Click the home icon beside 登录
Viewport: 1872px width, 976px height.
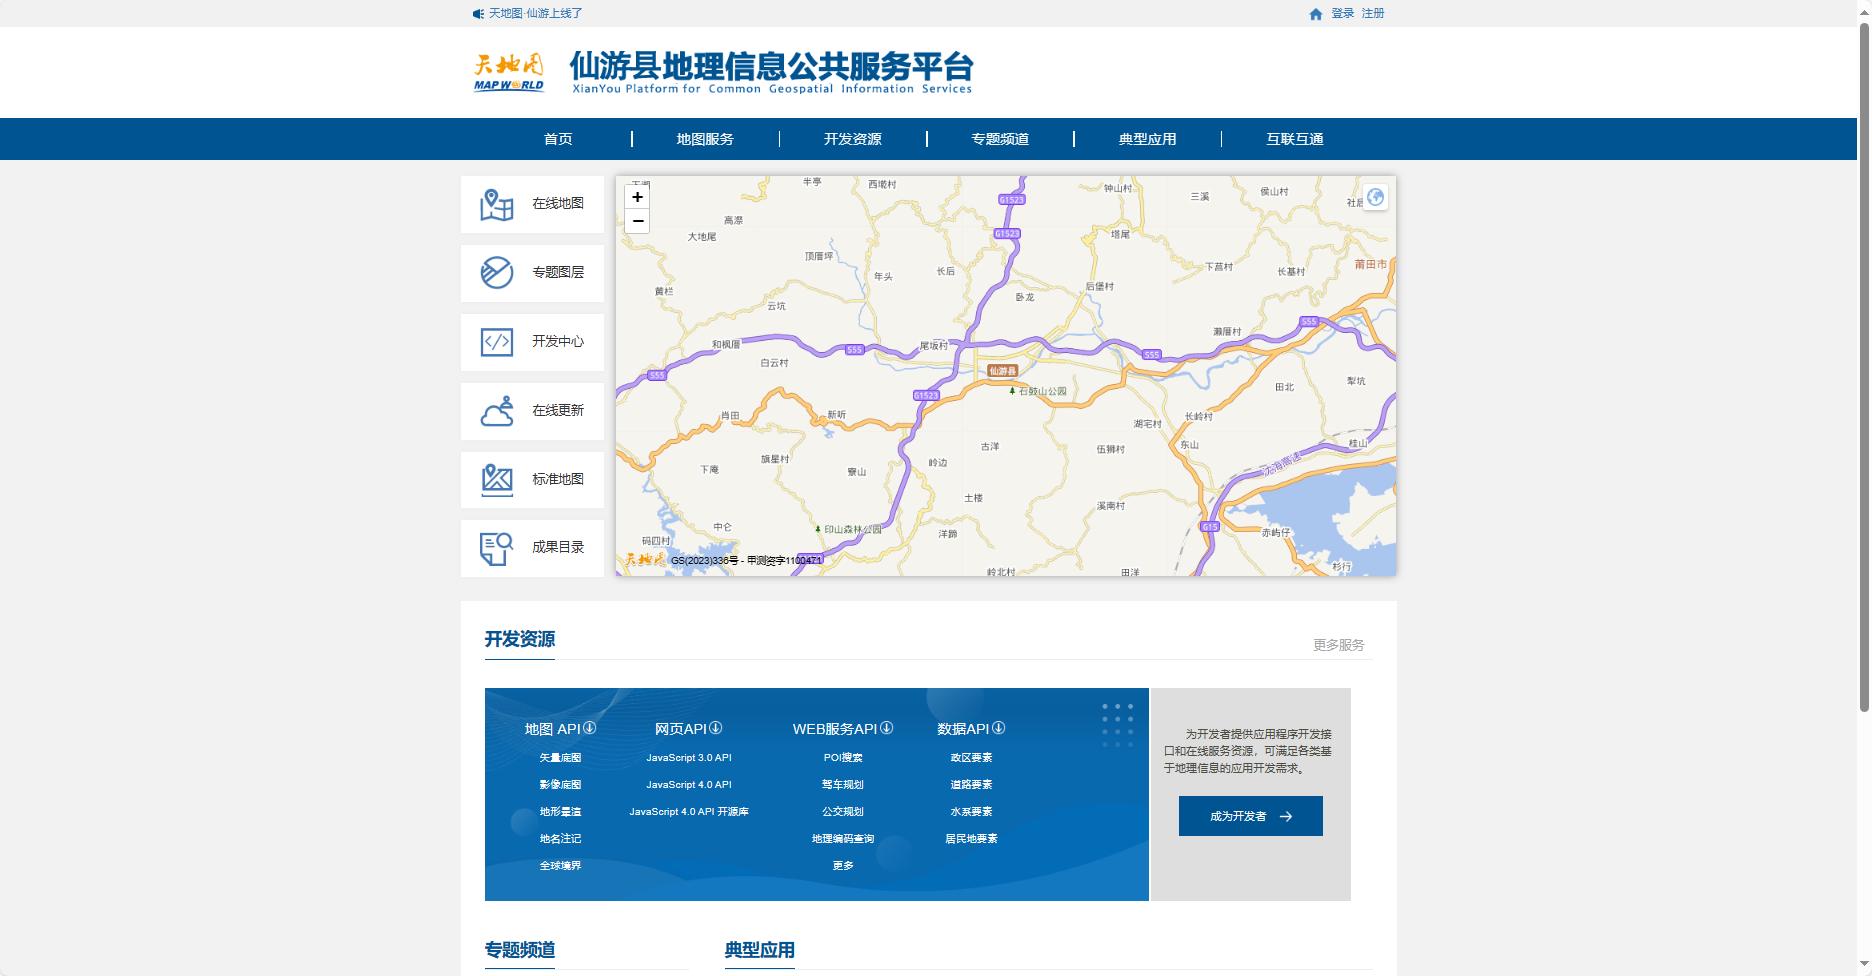1316,14
